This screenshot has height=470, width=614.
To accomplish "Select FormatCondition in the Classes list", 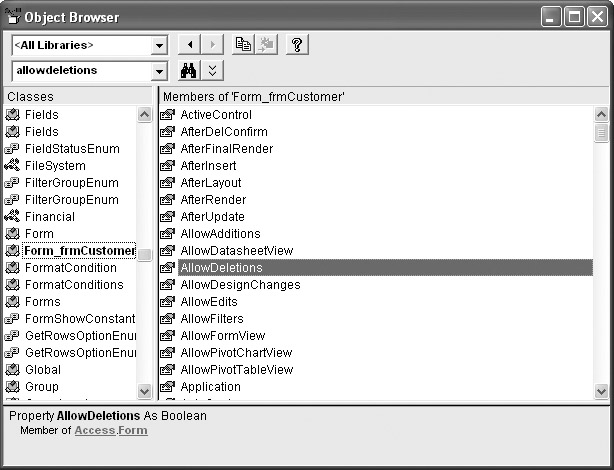I will coord(70,268).
